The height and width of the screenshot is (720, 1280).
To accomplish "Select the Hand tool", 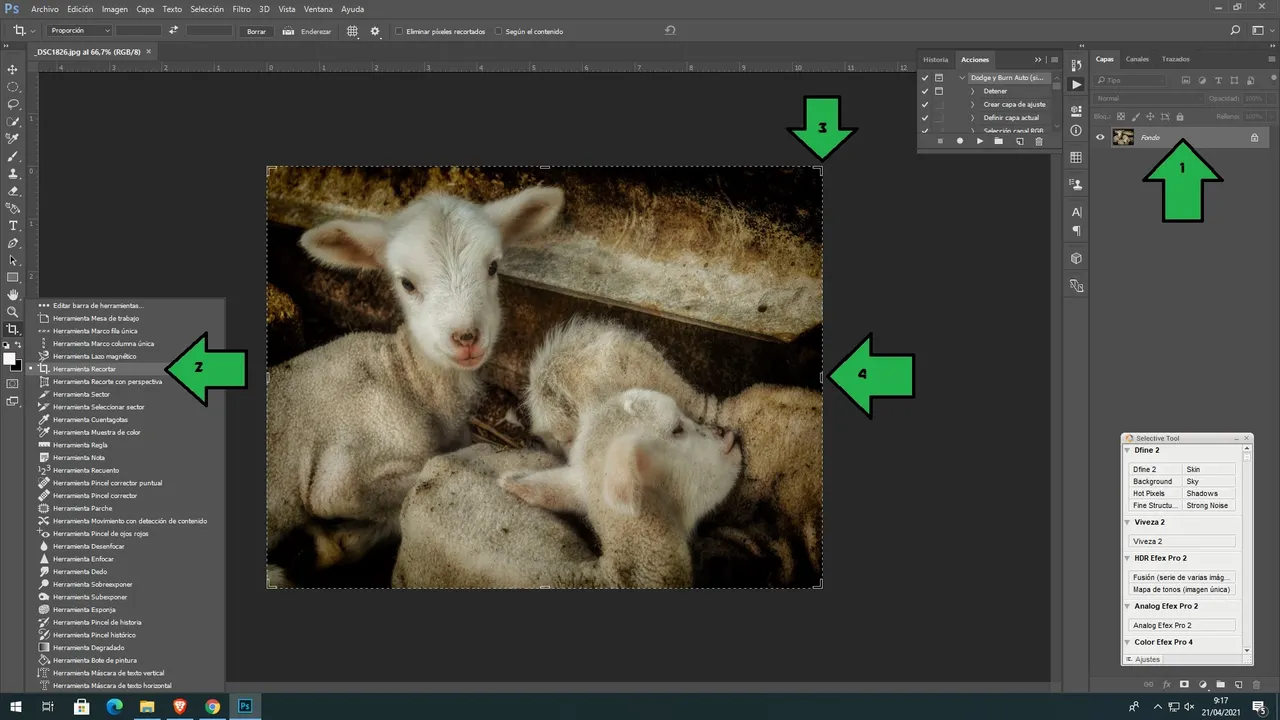I will (13, 295).
